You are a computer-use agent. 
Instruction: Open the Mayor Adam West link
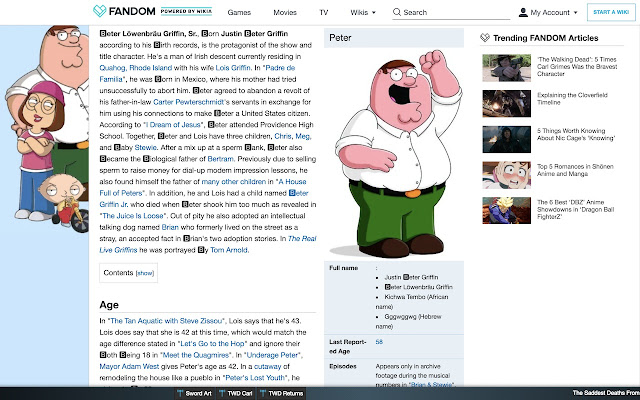pos(129,367)
